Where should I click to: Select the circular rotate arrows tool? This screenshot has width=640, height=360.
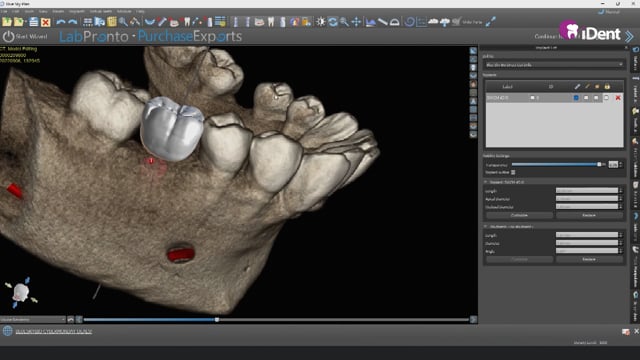tap(333, 22)
